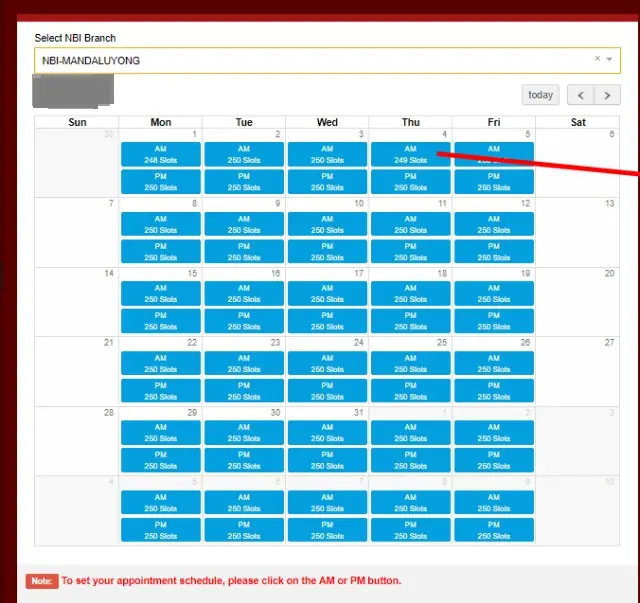
Task: Choose the AM slot on Friday the 12th
Action: coord(494,224)
